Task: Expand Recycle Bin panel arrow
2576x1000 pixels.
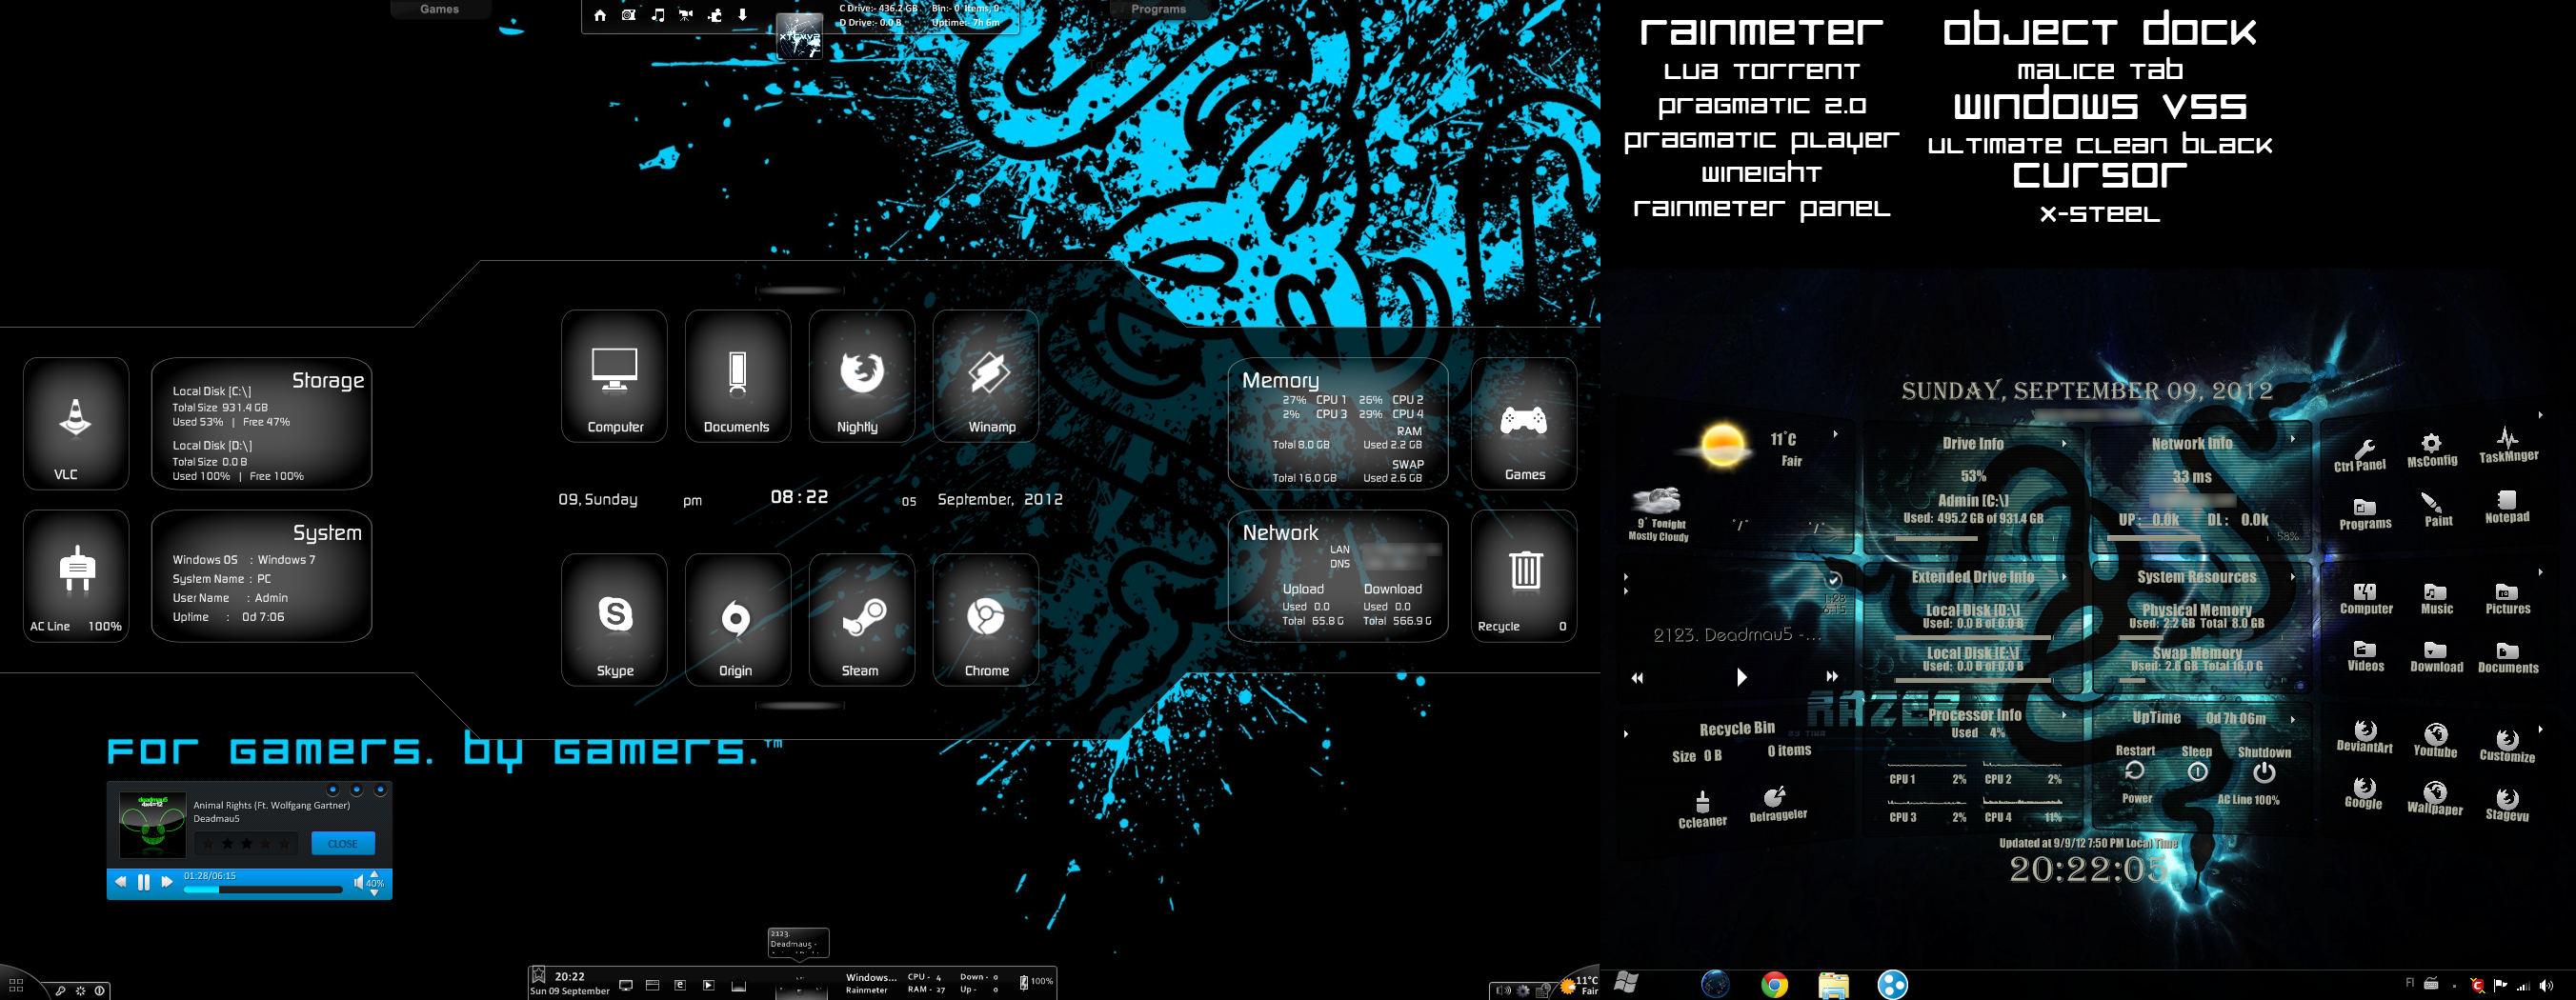Action: 1626,734
